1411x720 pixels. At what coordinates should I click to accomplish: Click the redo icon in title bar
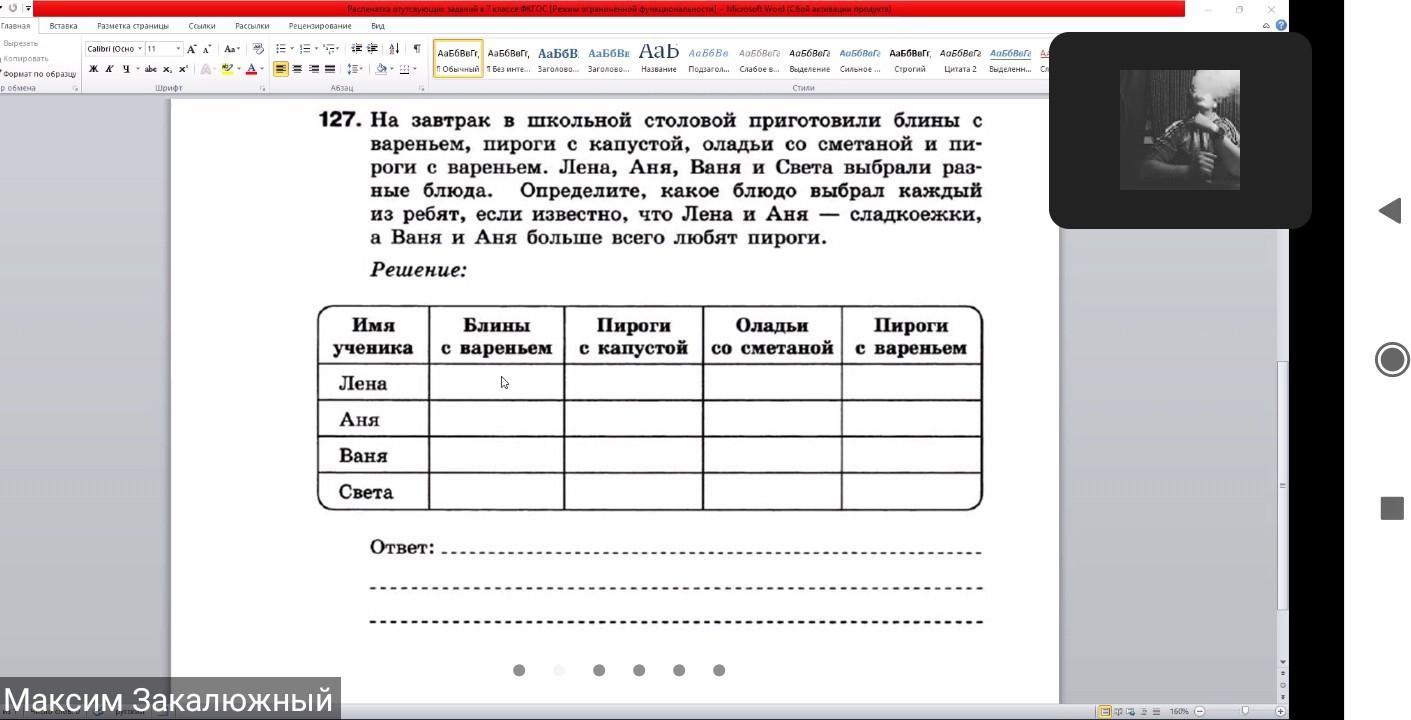pos(13,8)
